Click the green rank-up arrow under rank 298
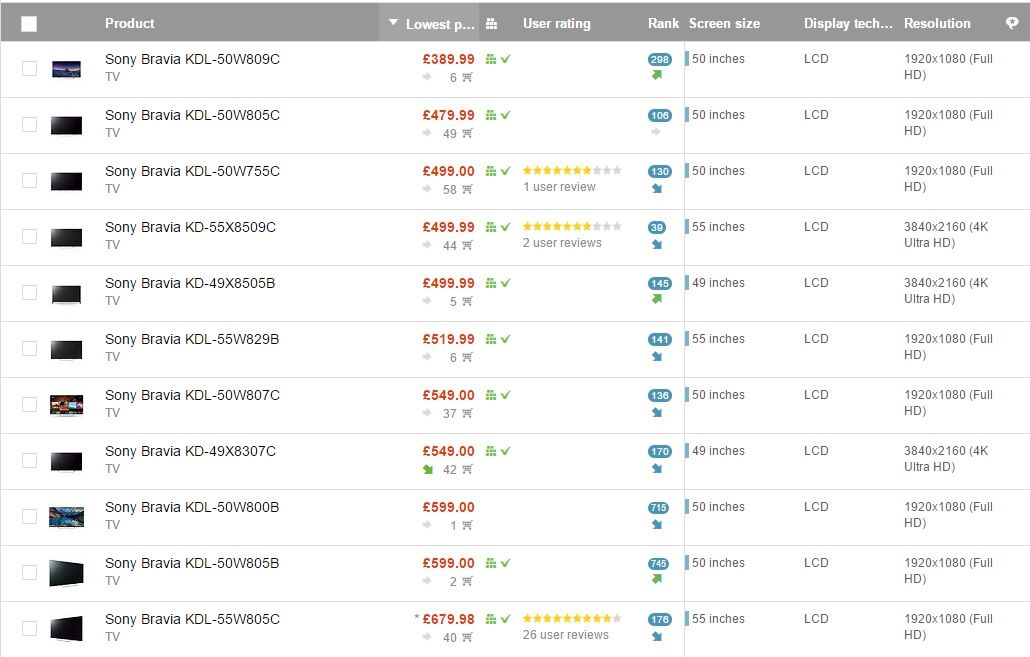Viewport: 1030px width, 657px height. (657, 75)
